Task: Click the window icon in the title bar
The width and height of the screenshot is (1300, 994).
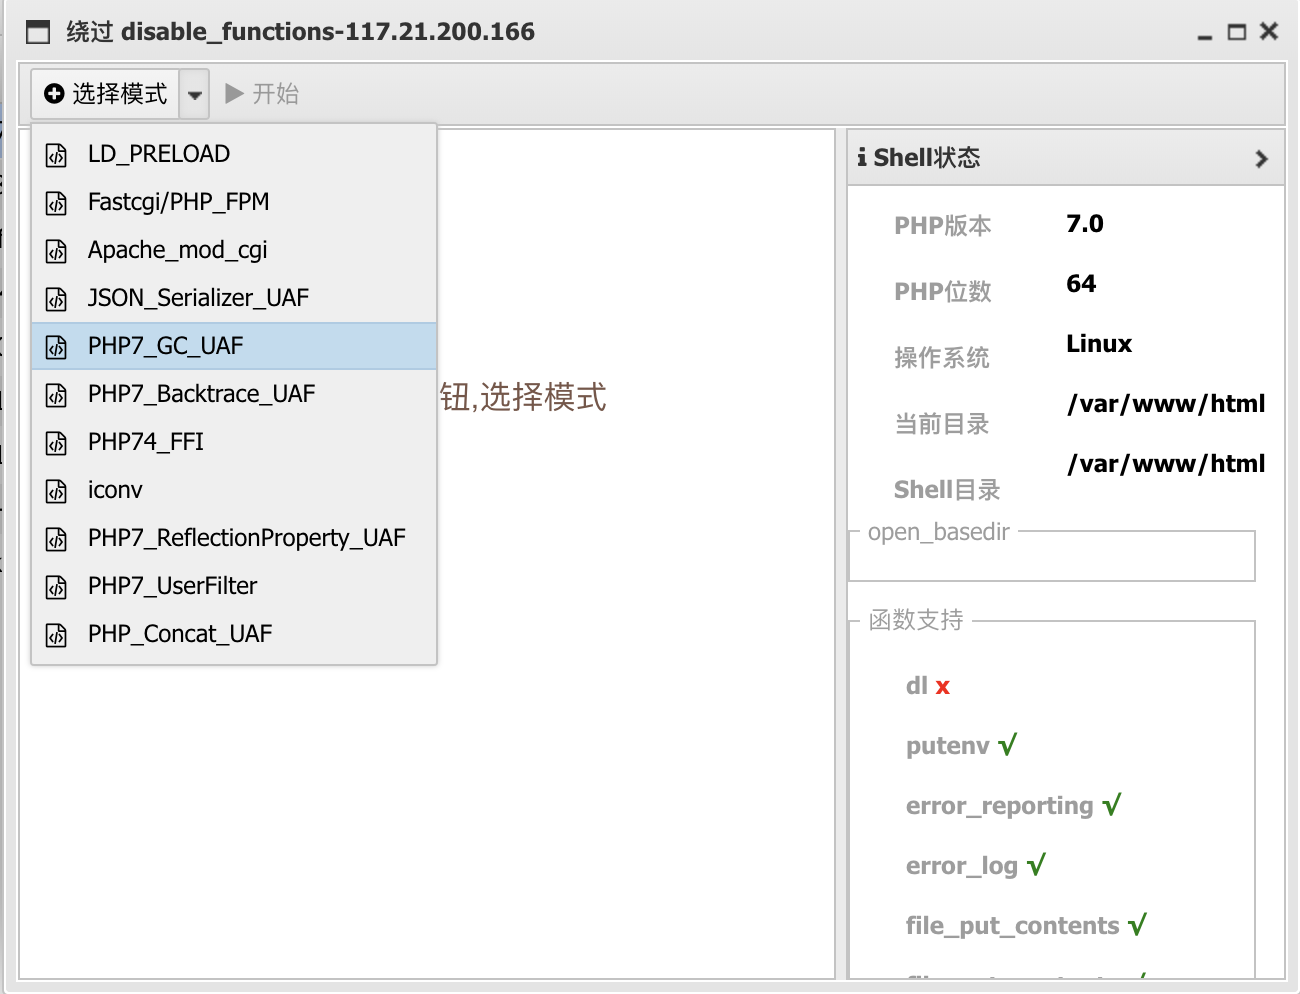Action: point(38,32)
